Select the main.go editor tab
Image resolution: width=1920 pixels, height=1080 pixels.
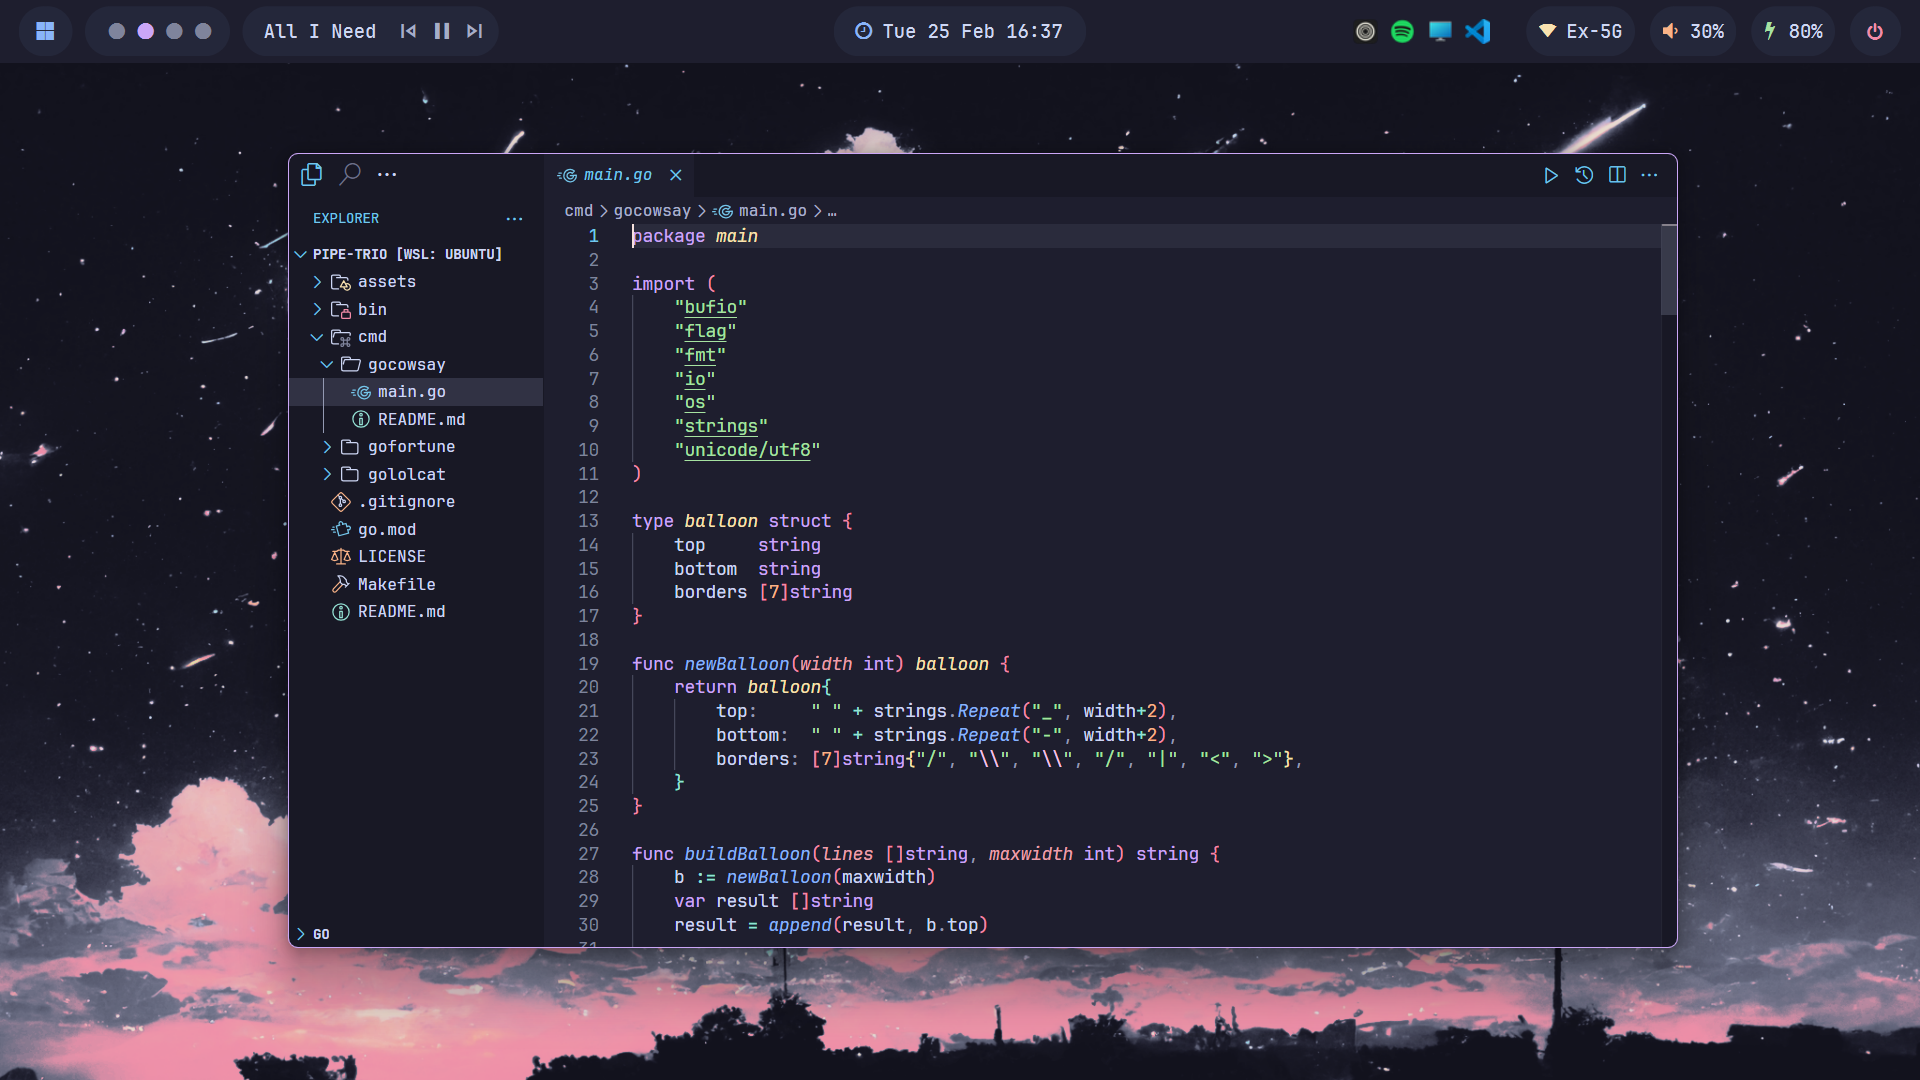pyautogui.click(x=617, y=175)
